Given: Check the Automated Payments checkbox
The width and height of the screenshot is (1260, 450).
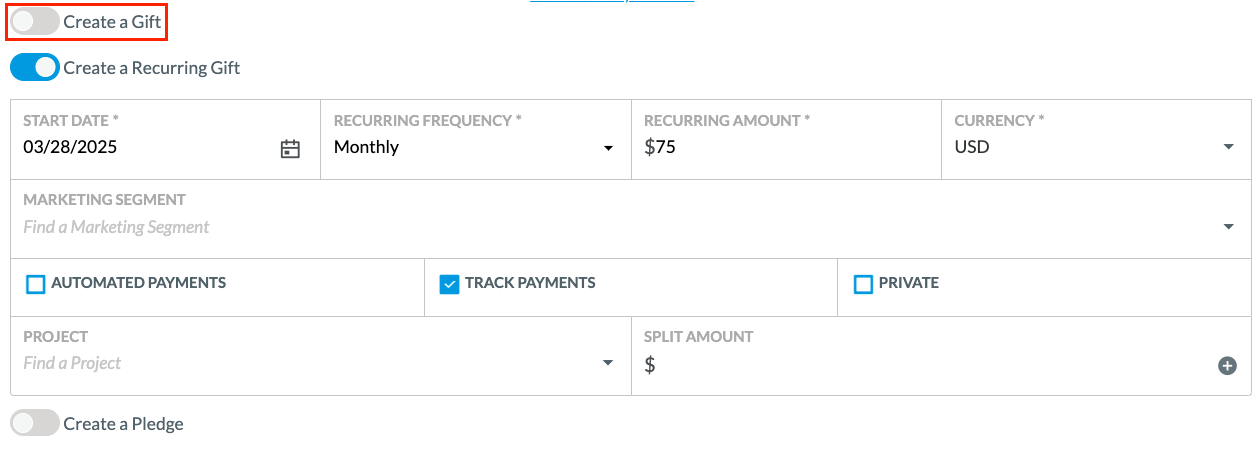Looking at the screenshot, I should point(36,284).
